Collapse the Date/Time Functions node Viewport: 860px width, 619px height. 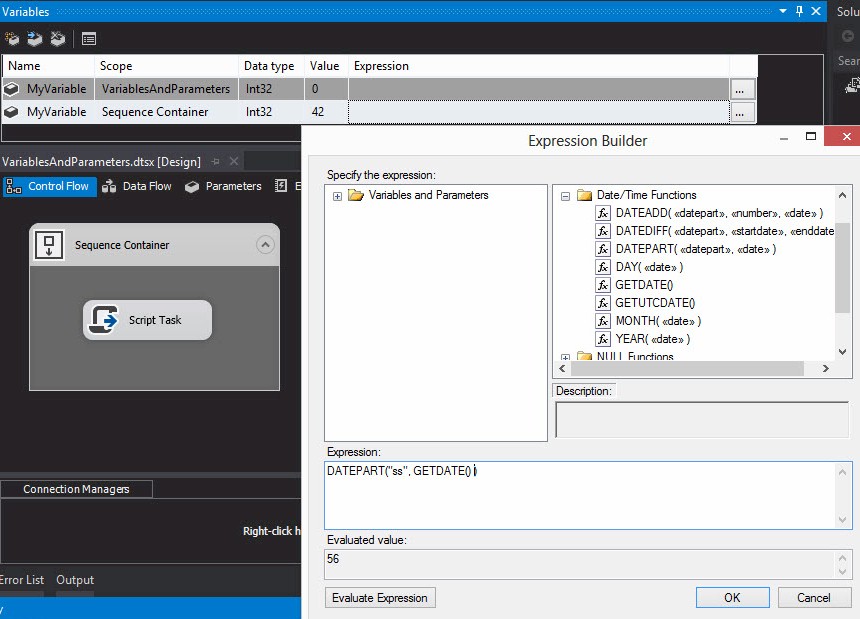point(565,196)
